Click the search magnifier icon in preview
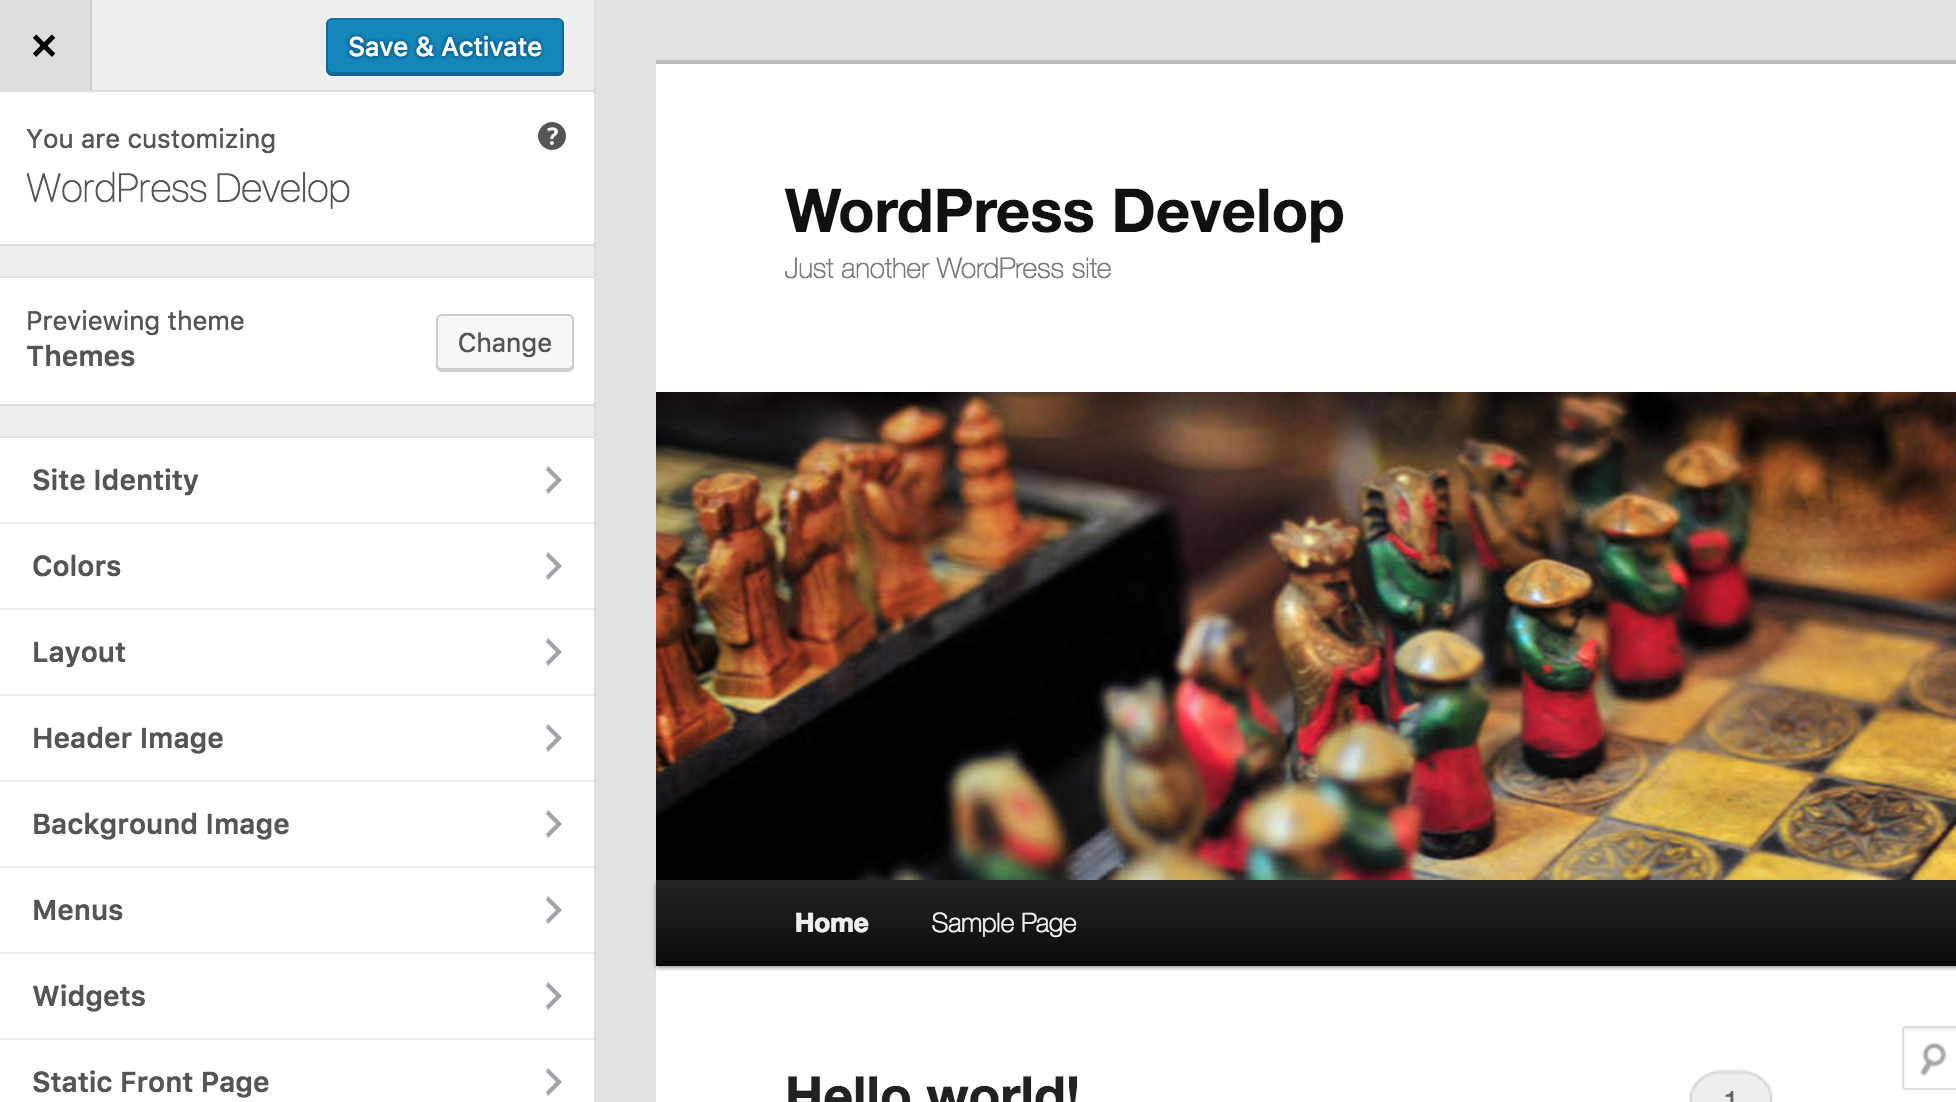 [1934, 1058]
